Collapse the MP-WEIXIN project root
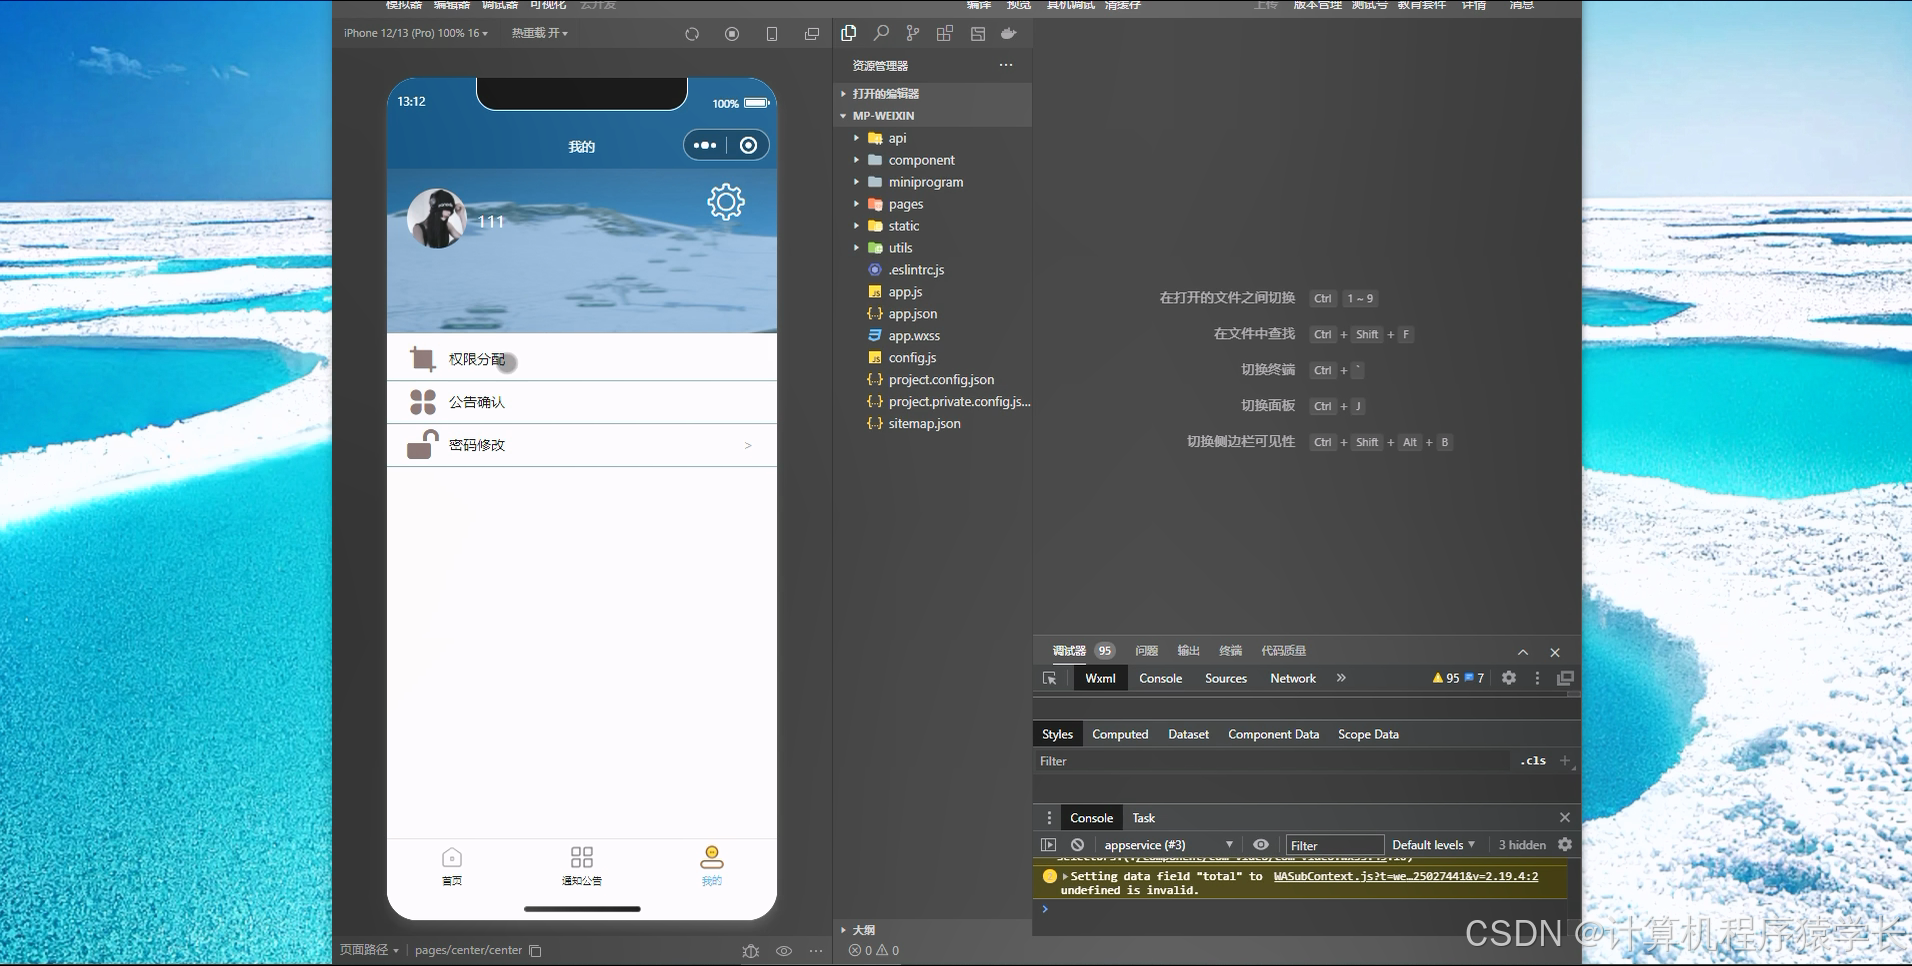1912x966 pixels. click(933, 116)
